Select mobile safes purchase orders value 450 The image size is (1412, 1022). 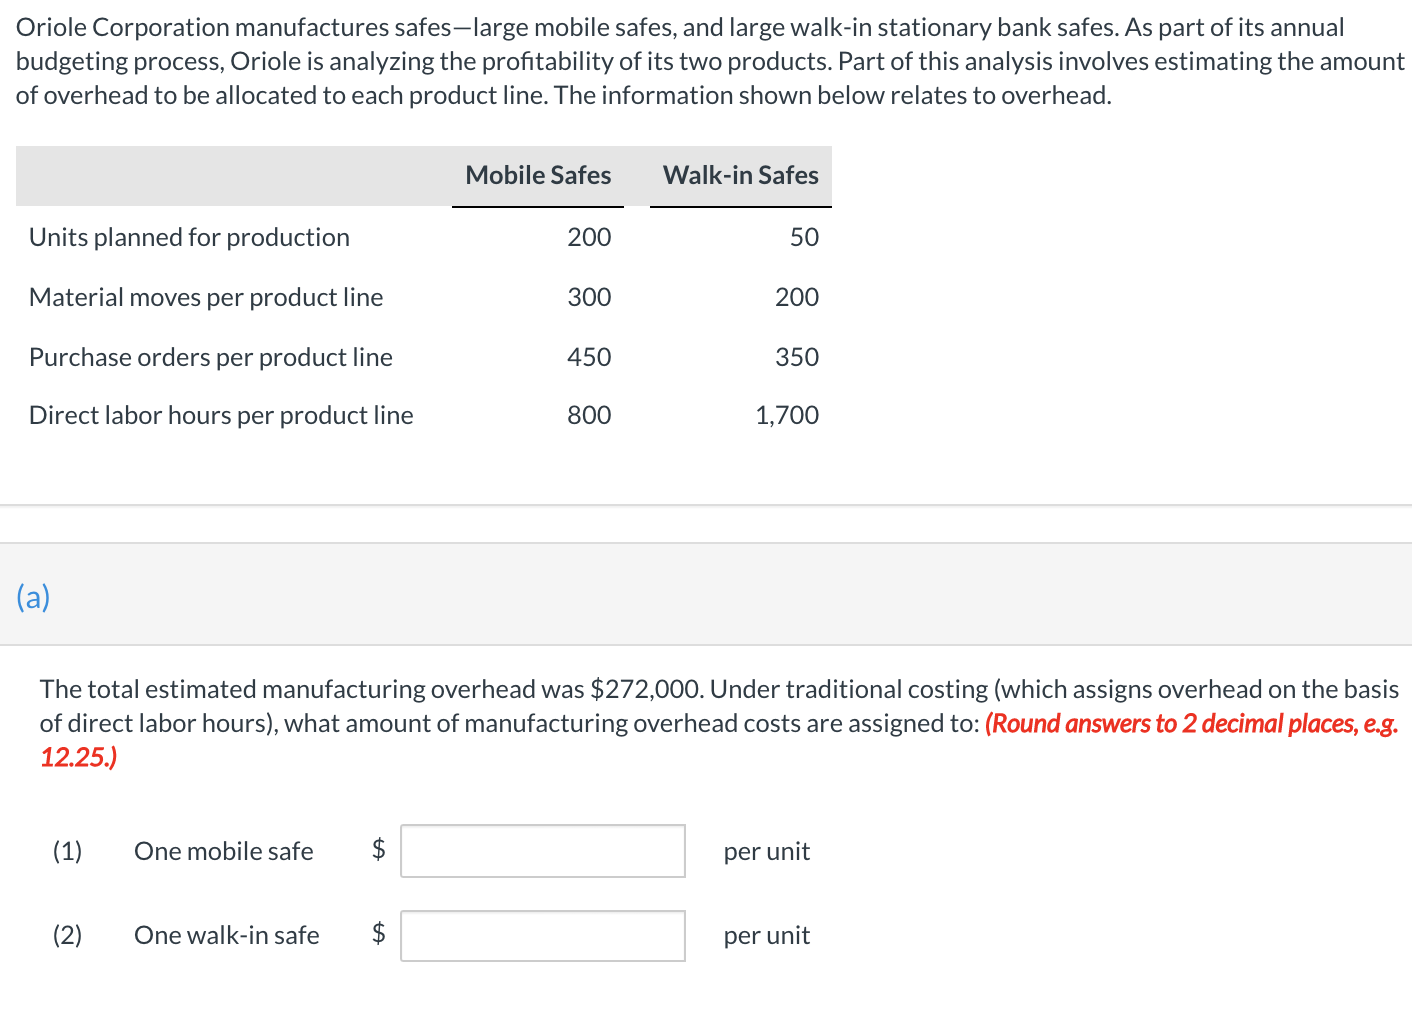[589, 357]
